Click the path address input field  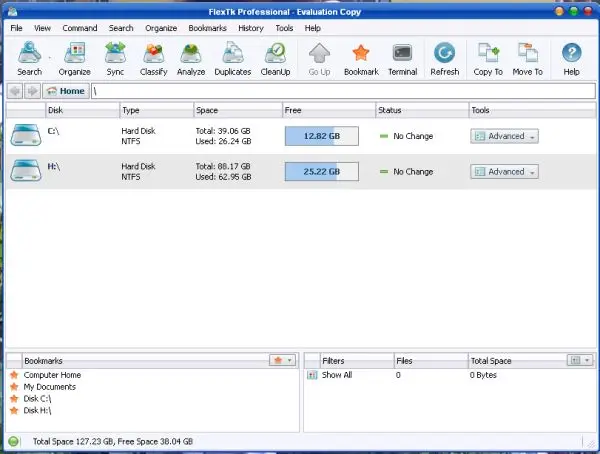(x=343, y=91)
